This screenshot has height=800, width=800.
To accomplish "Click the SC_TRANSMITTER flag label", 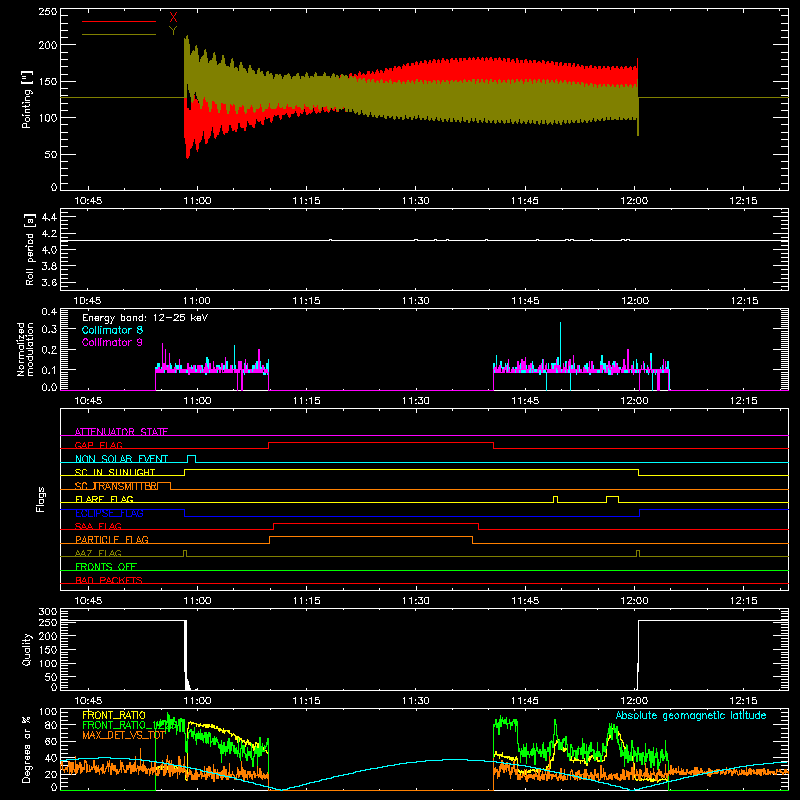I will 117,486.
